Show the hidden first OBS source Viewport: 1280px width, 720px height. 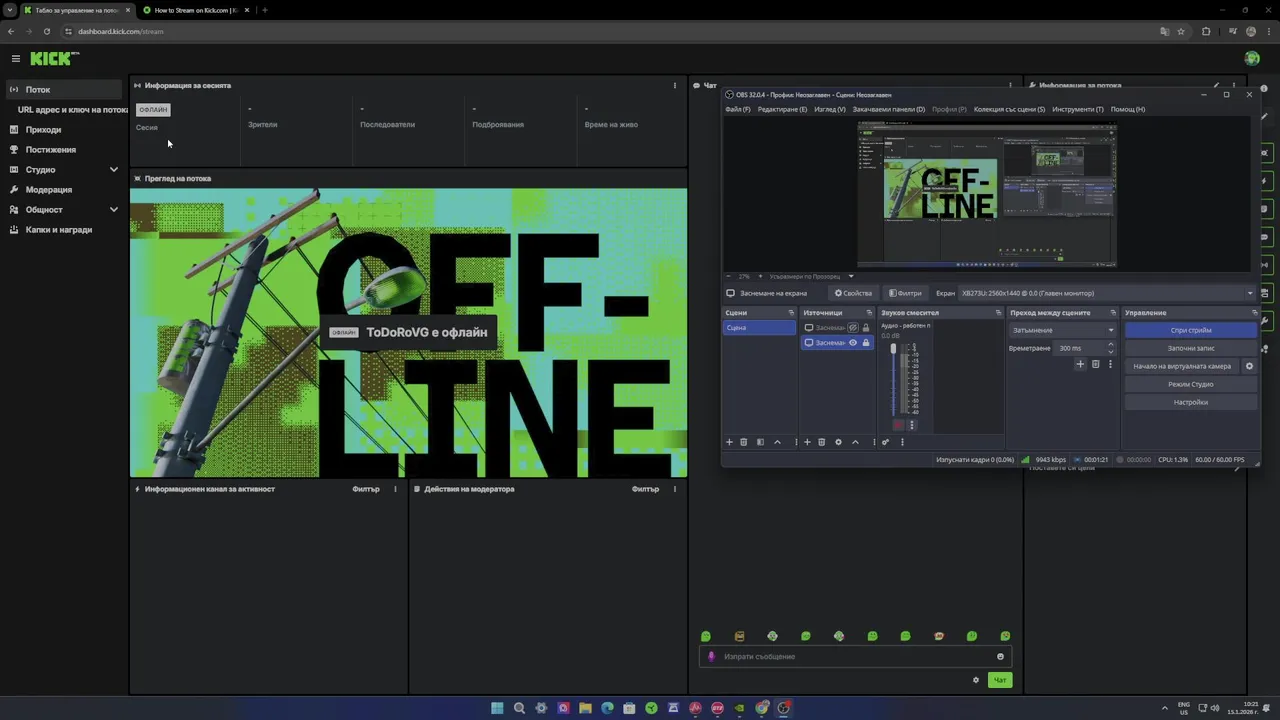click(x=853, y=328)
